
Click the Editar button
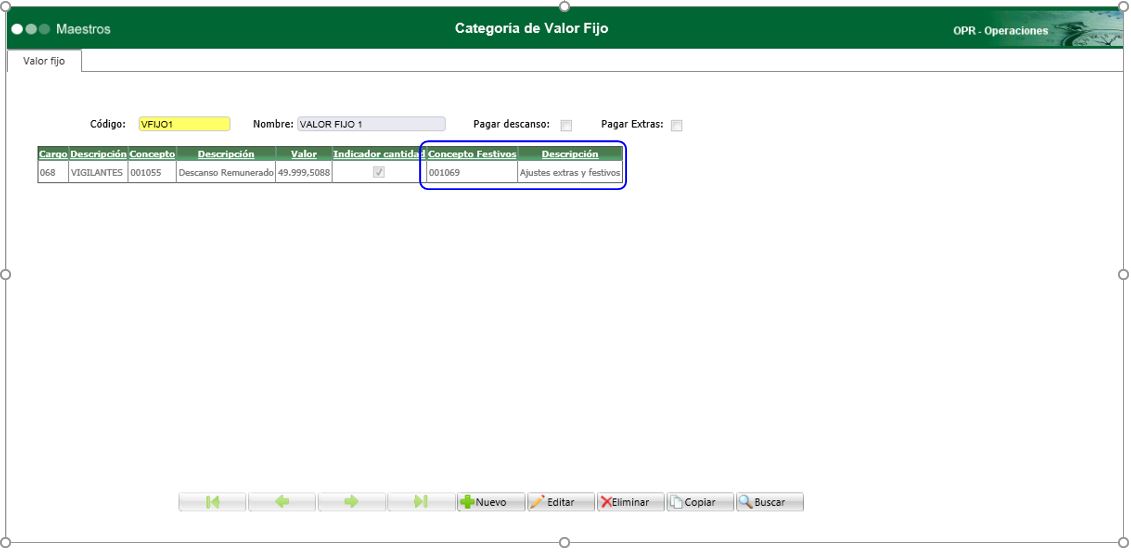tap(560, 502)
